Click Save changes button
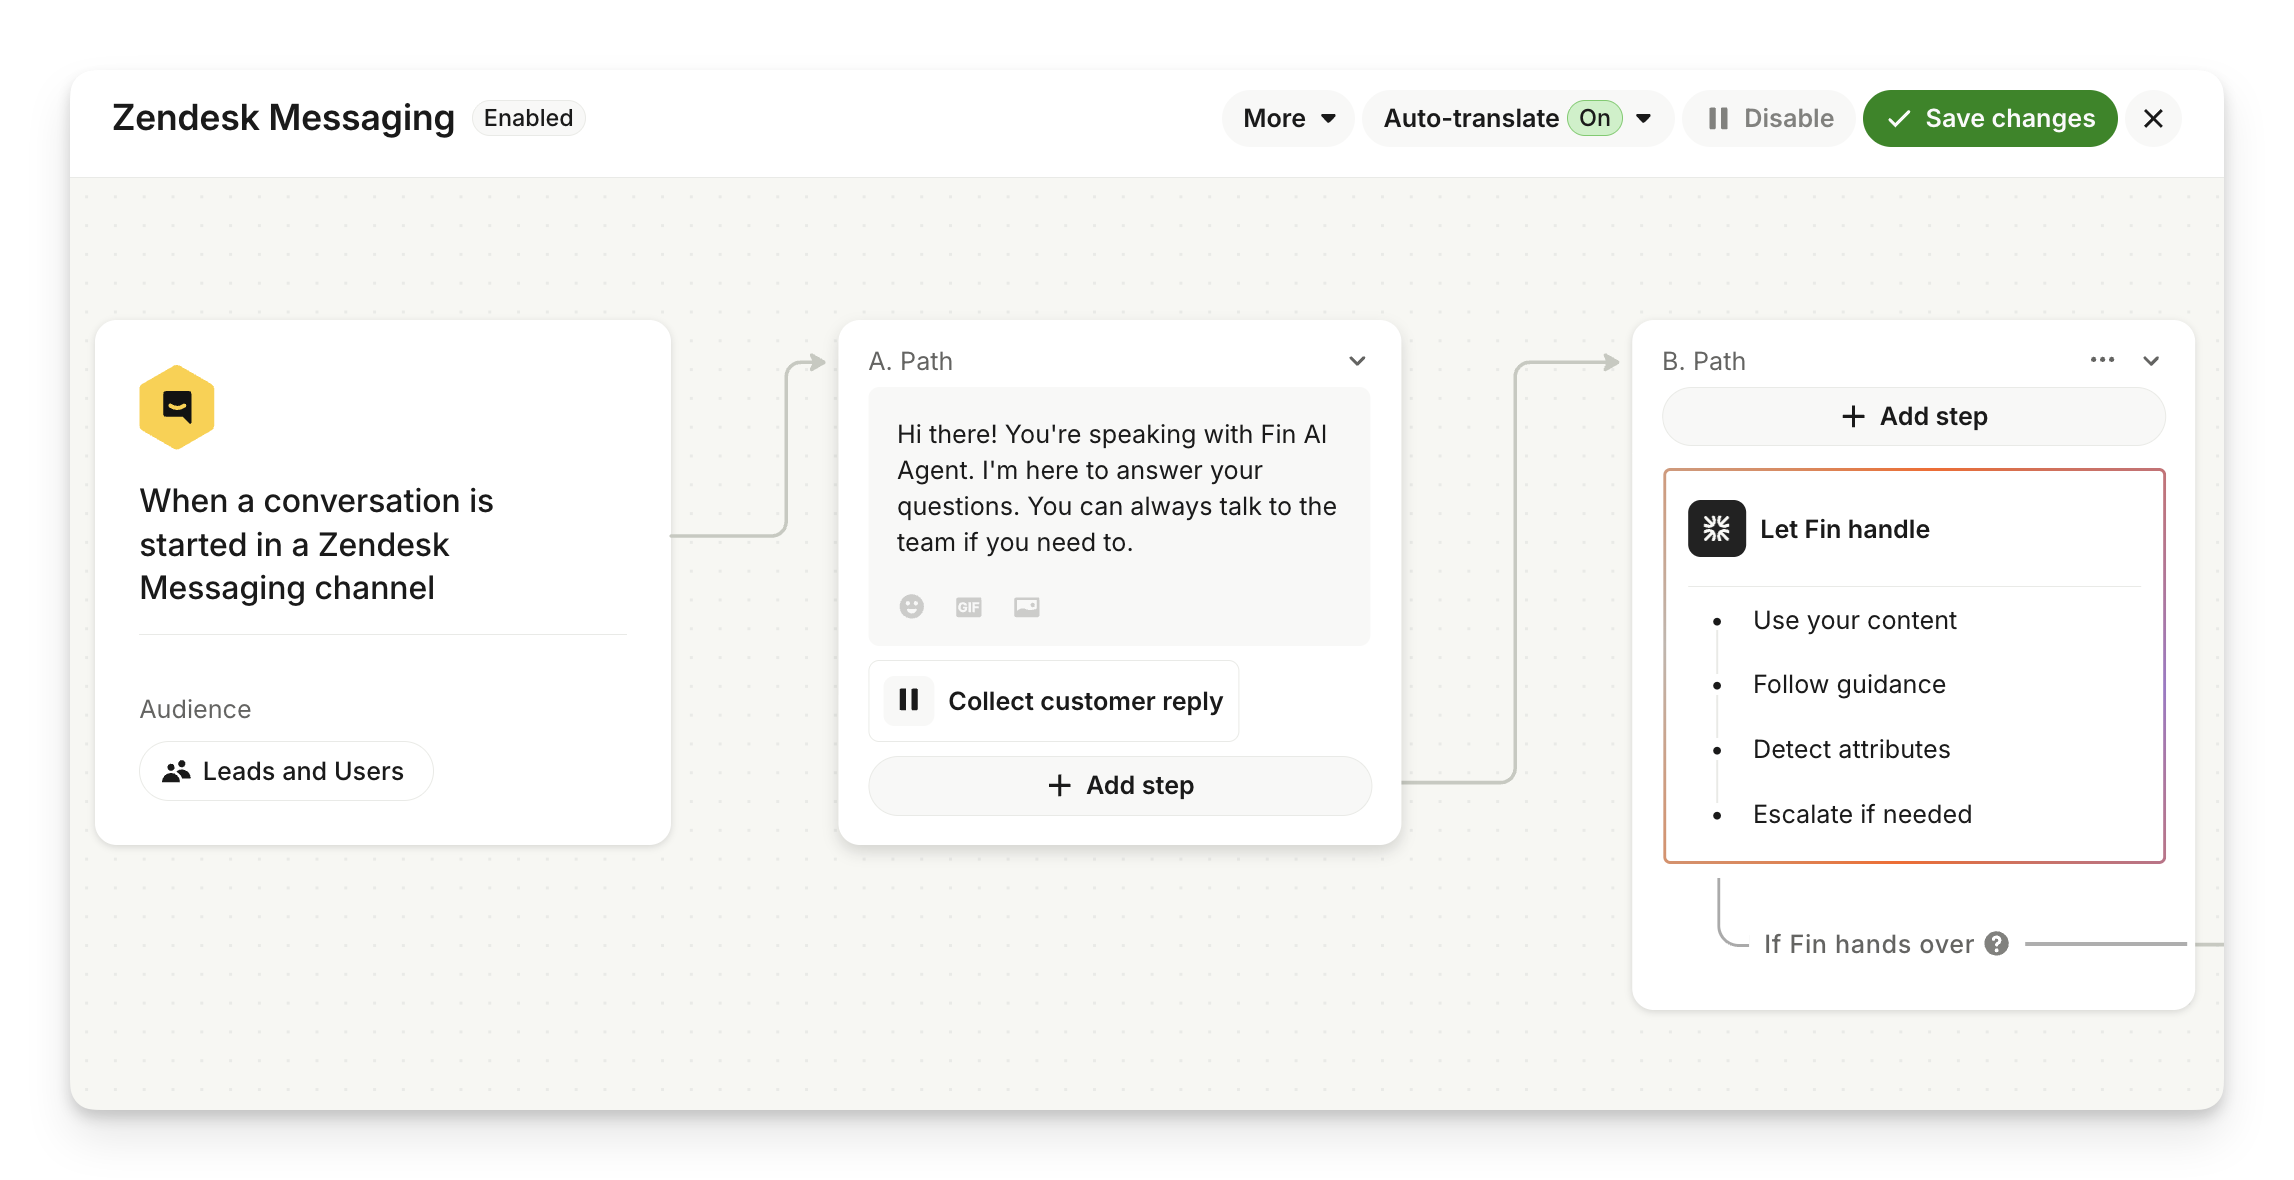Image resolution: width=2294 pixels, height=1180 pixels. click(x=1990, y=118)
